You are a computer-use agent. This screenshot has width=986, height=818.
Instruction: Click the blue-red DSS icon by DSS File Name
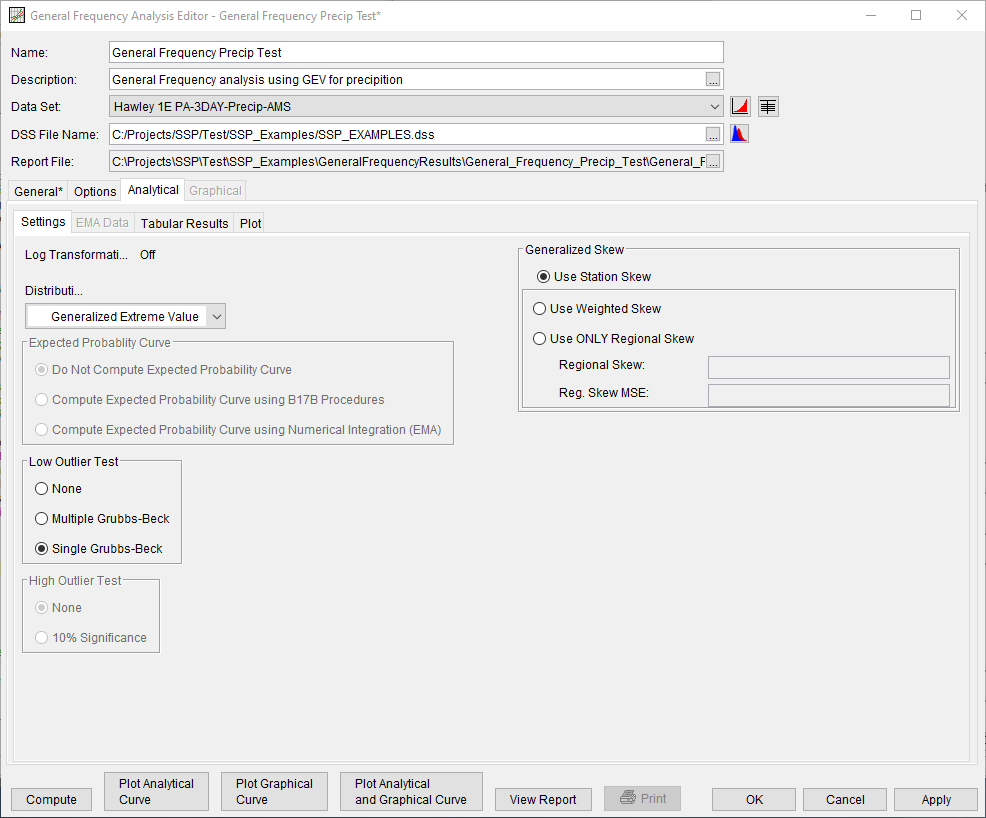(740, 134)
